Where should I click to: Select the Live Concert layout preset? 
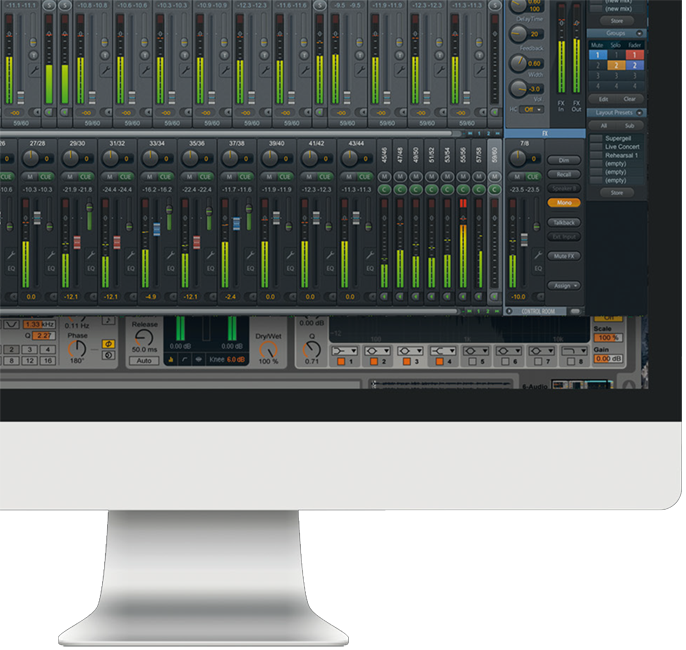618,147
